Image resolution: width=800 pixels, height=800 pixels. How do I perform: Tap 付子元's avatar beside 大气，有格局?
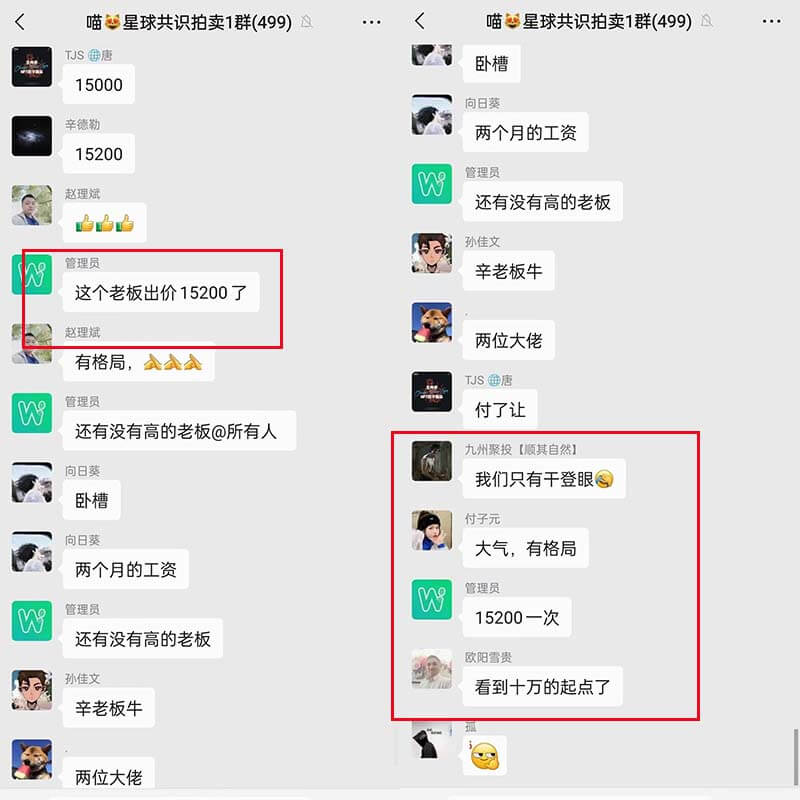pyautogui.click(x=432, y=530)
